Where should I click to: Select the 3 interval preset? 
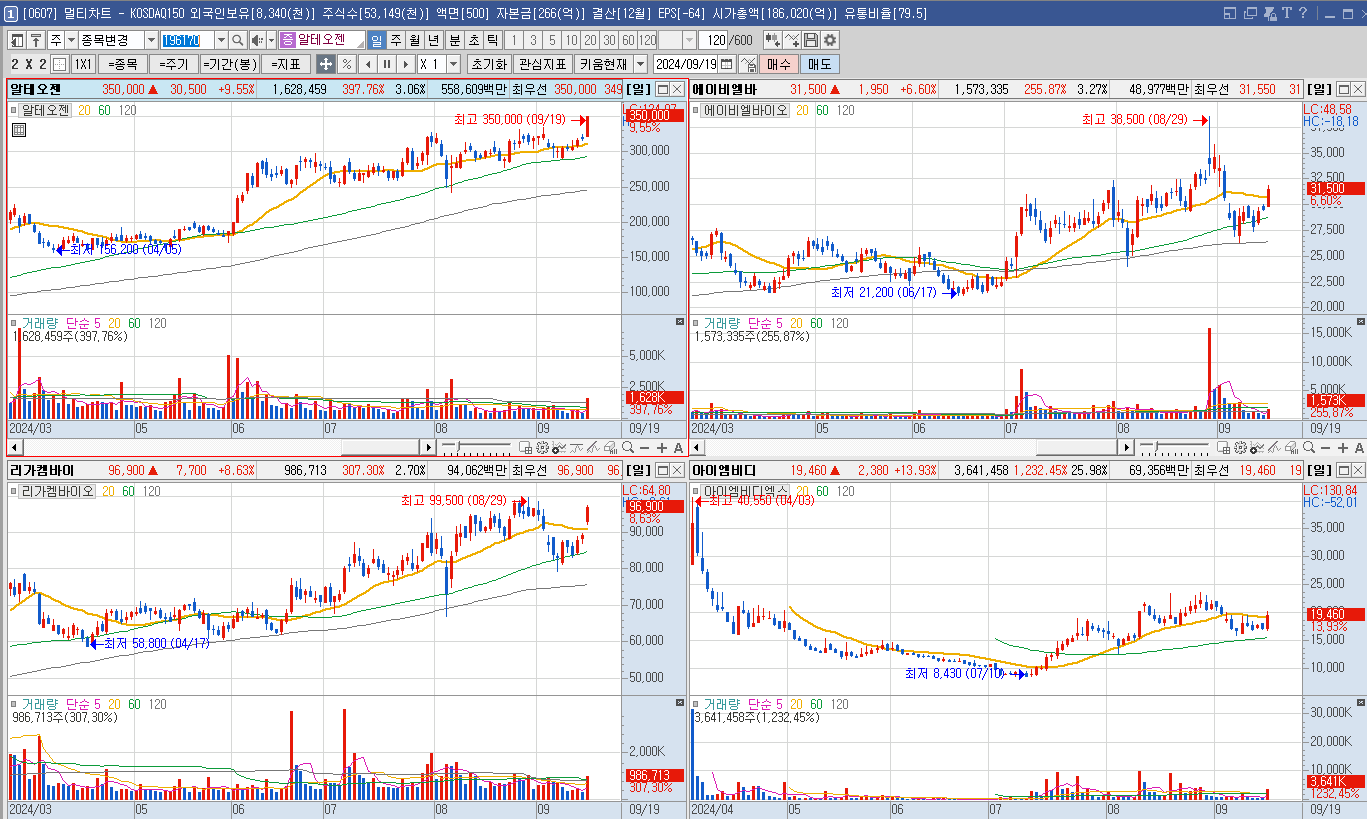pyautogui.click(x=533, y=40)
